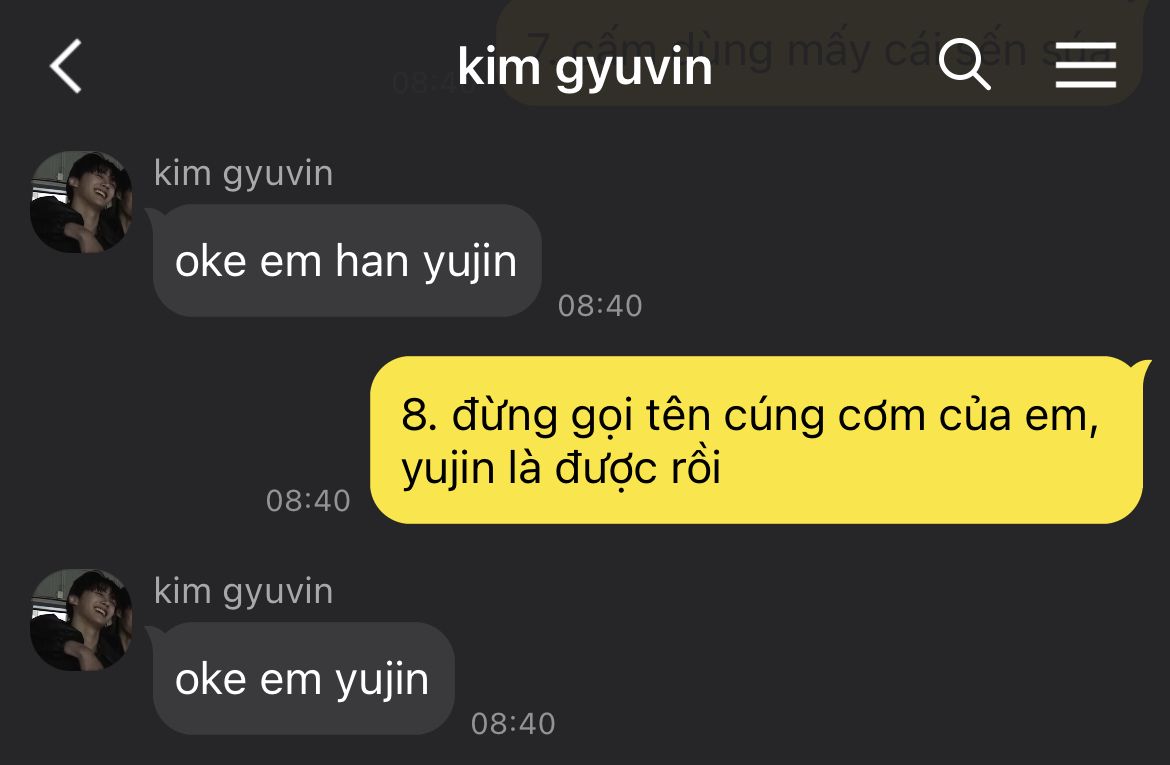This screenshot has height=765, width=1170.
Task: Tap 08:40 timestamp after 'oke em yujin'
Action: pyautogui.click(x=513, y=724)
